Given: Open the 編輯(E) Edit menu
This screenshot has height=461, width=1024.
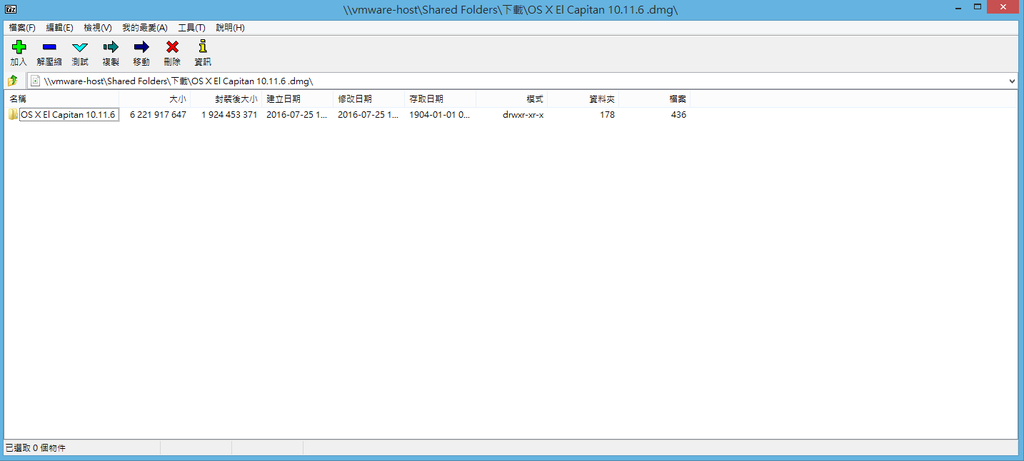Looking at the screenshot, I should (x=59, y=28).
